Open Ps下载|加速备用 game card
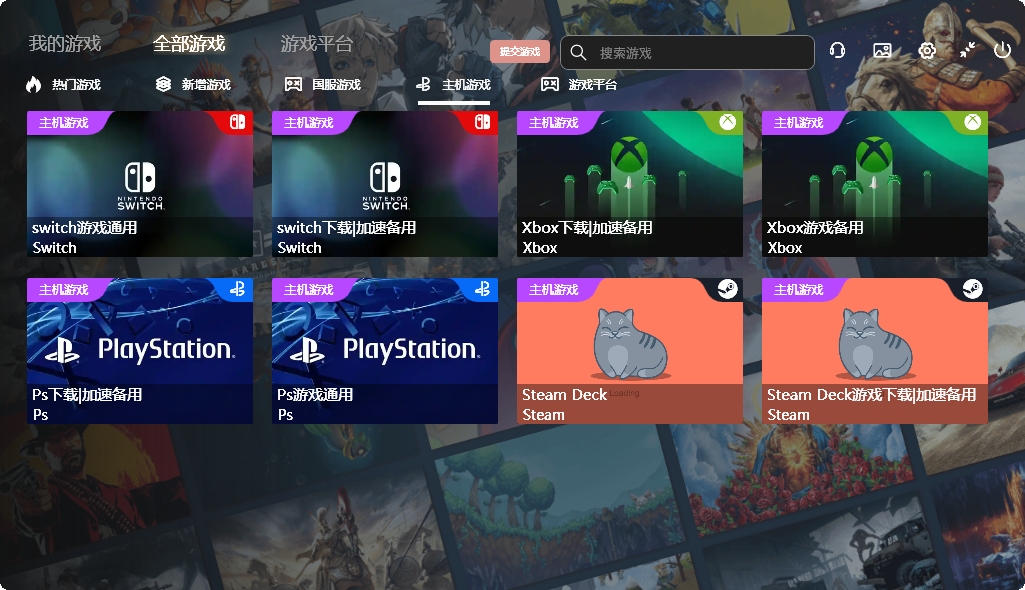Viewport: 1025px width, 590px height. [140, 351]
